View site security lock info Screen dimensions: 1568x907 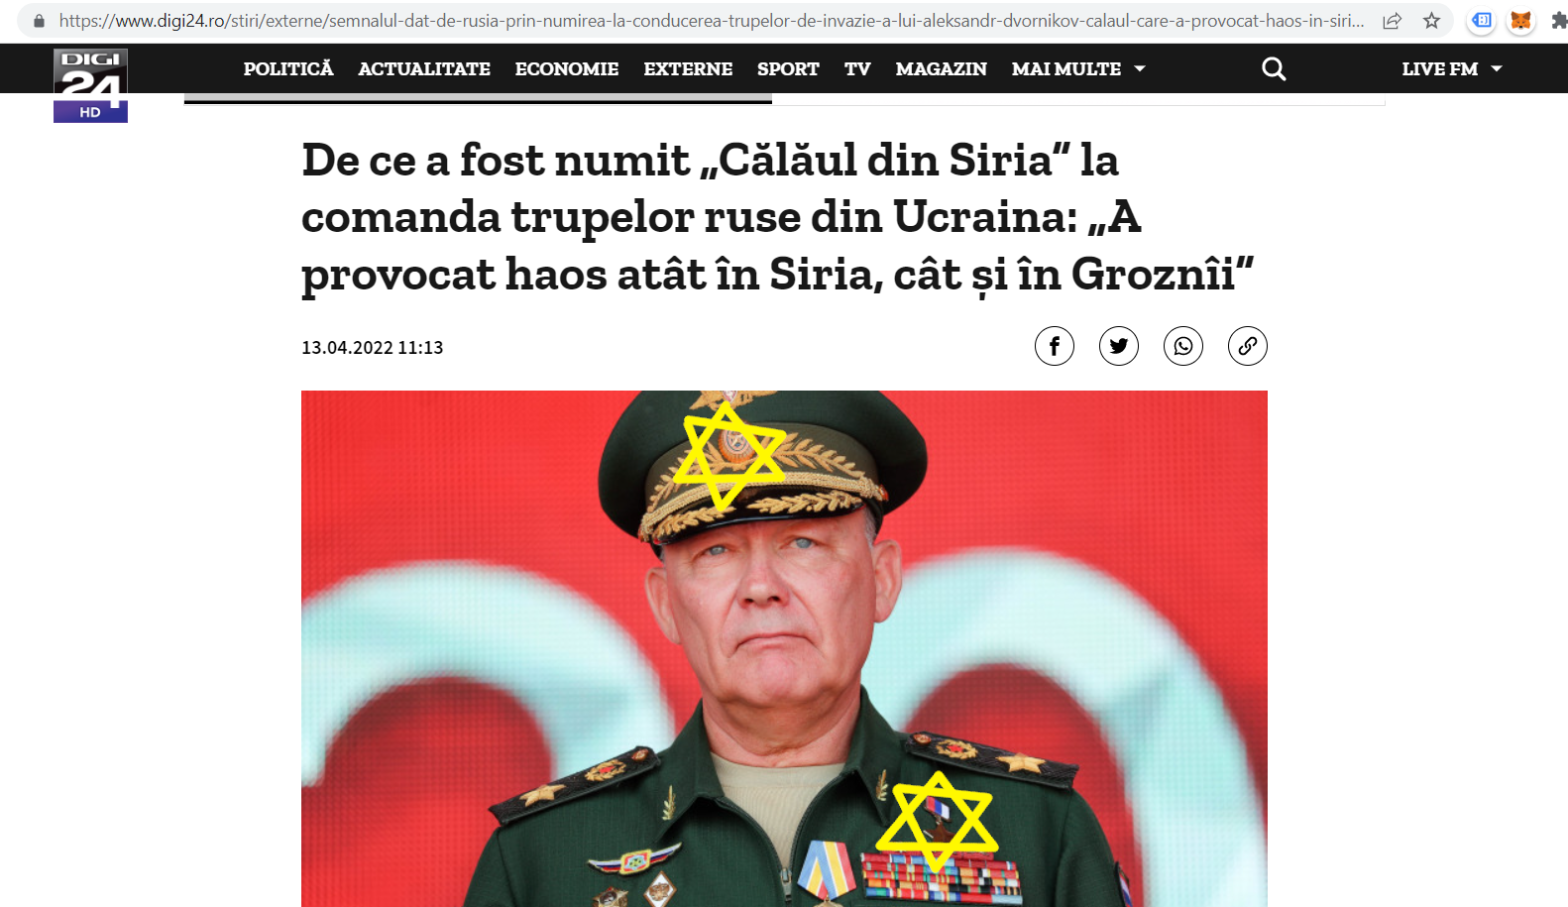39,21
